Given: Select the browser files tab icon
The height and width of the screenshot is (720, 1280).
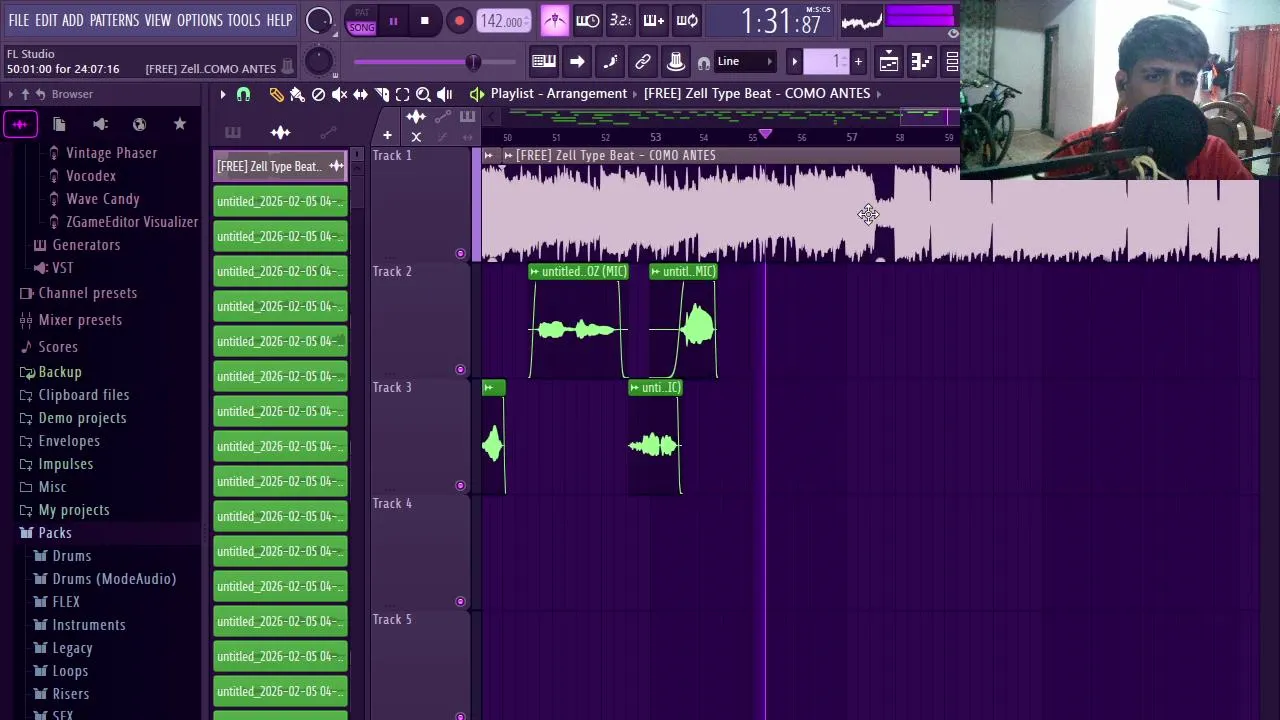Looking at the screenshot, I should click(x=59, y=124).
